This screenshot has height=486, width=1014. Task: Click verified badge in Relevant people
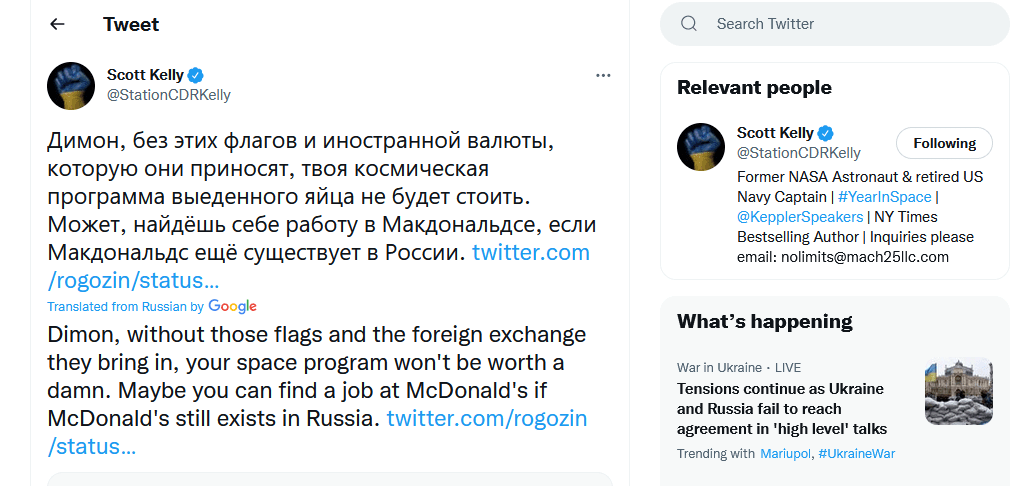pos(827,133)
